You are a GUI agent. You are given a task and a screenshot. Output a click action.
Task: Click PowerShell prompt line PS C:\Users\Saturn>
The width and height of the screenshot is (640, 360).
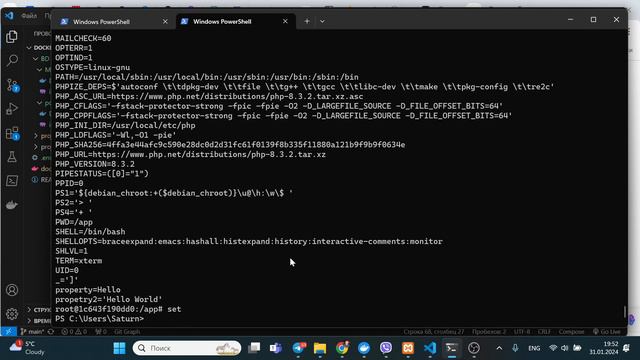click(100, 319)
